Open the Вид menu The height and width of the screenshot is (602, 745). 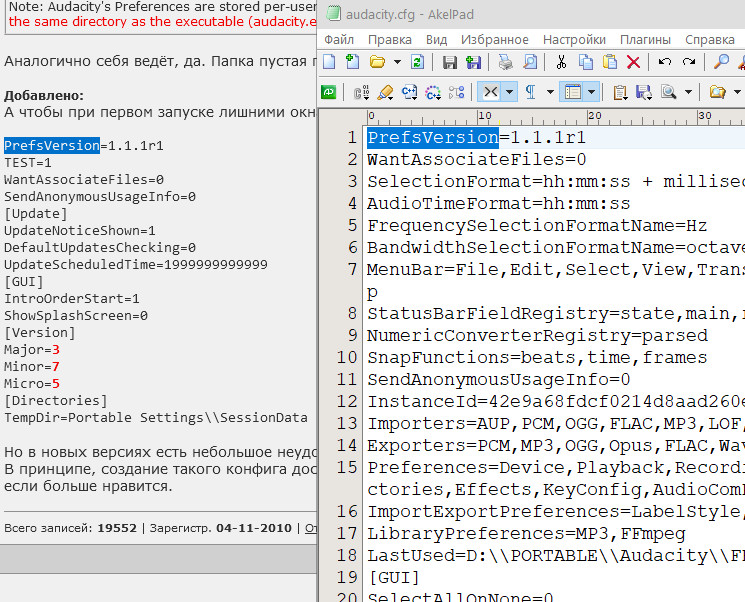[436, 39]
